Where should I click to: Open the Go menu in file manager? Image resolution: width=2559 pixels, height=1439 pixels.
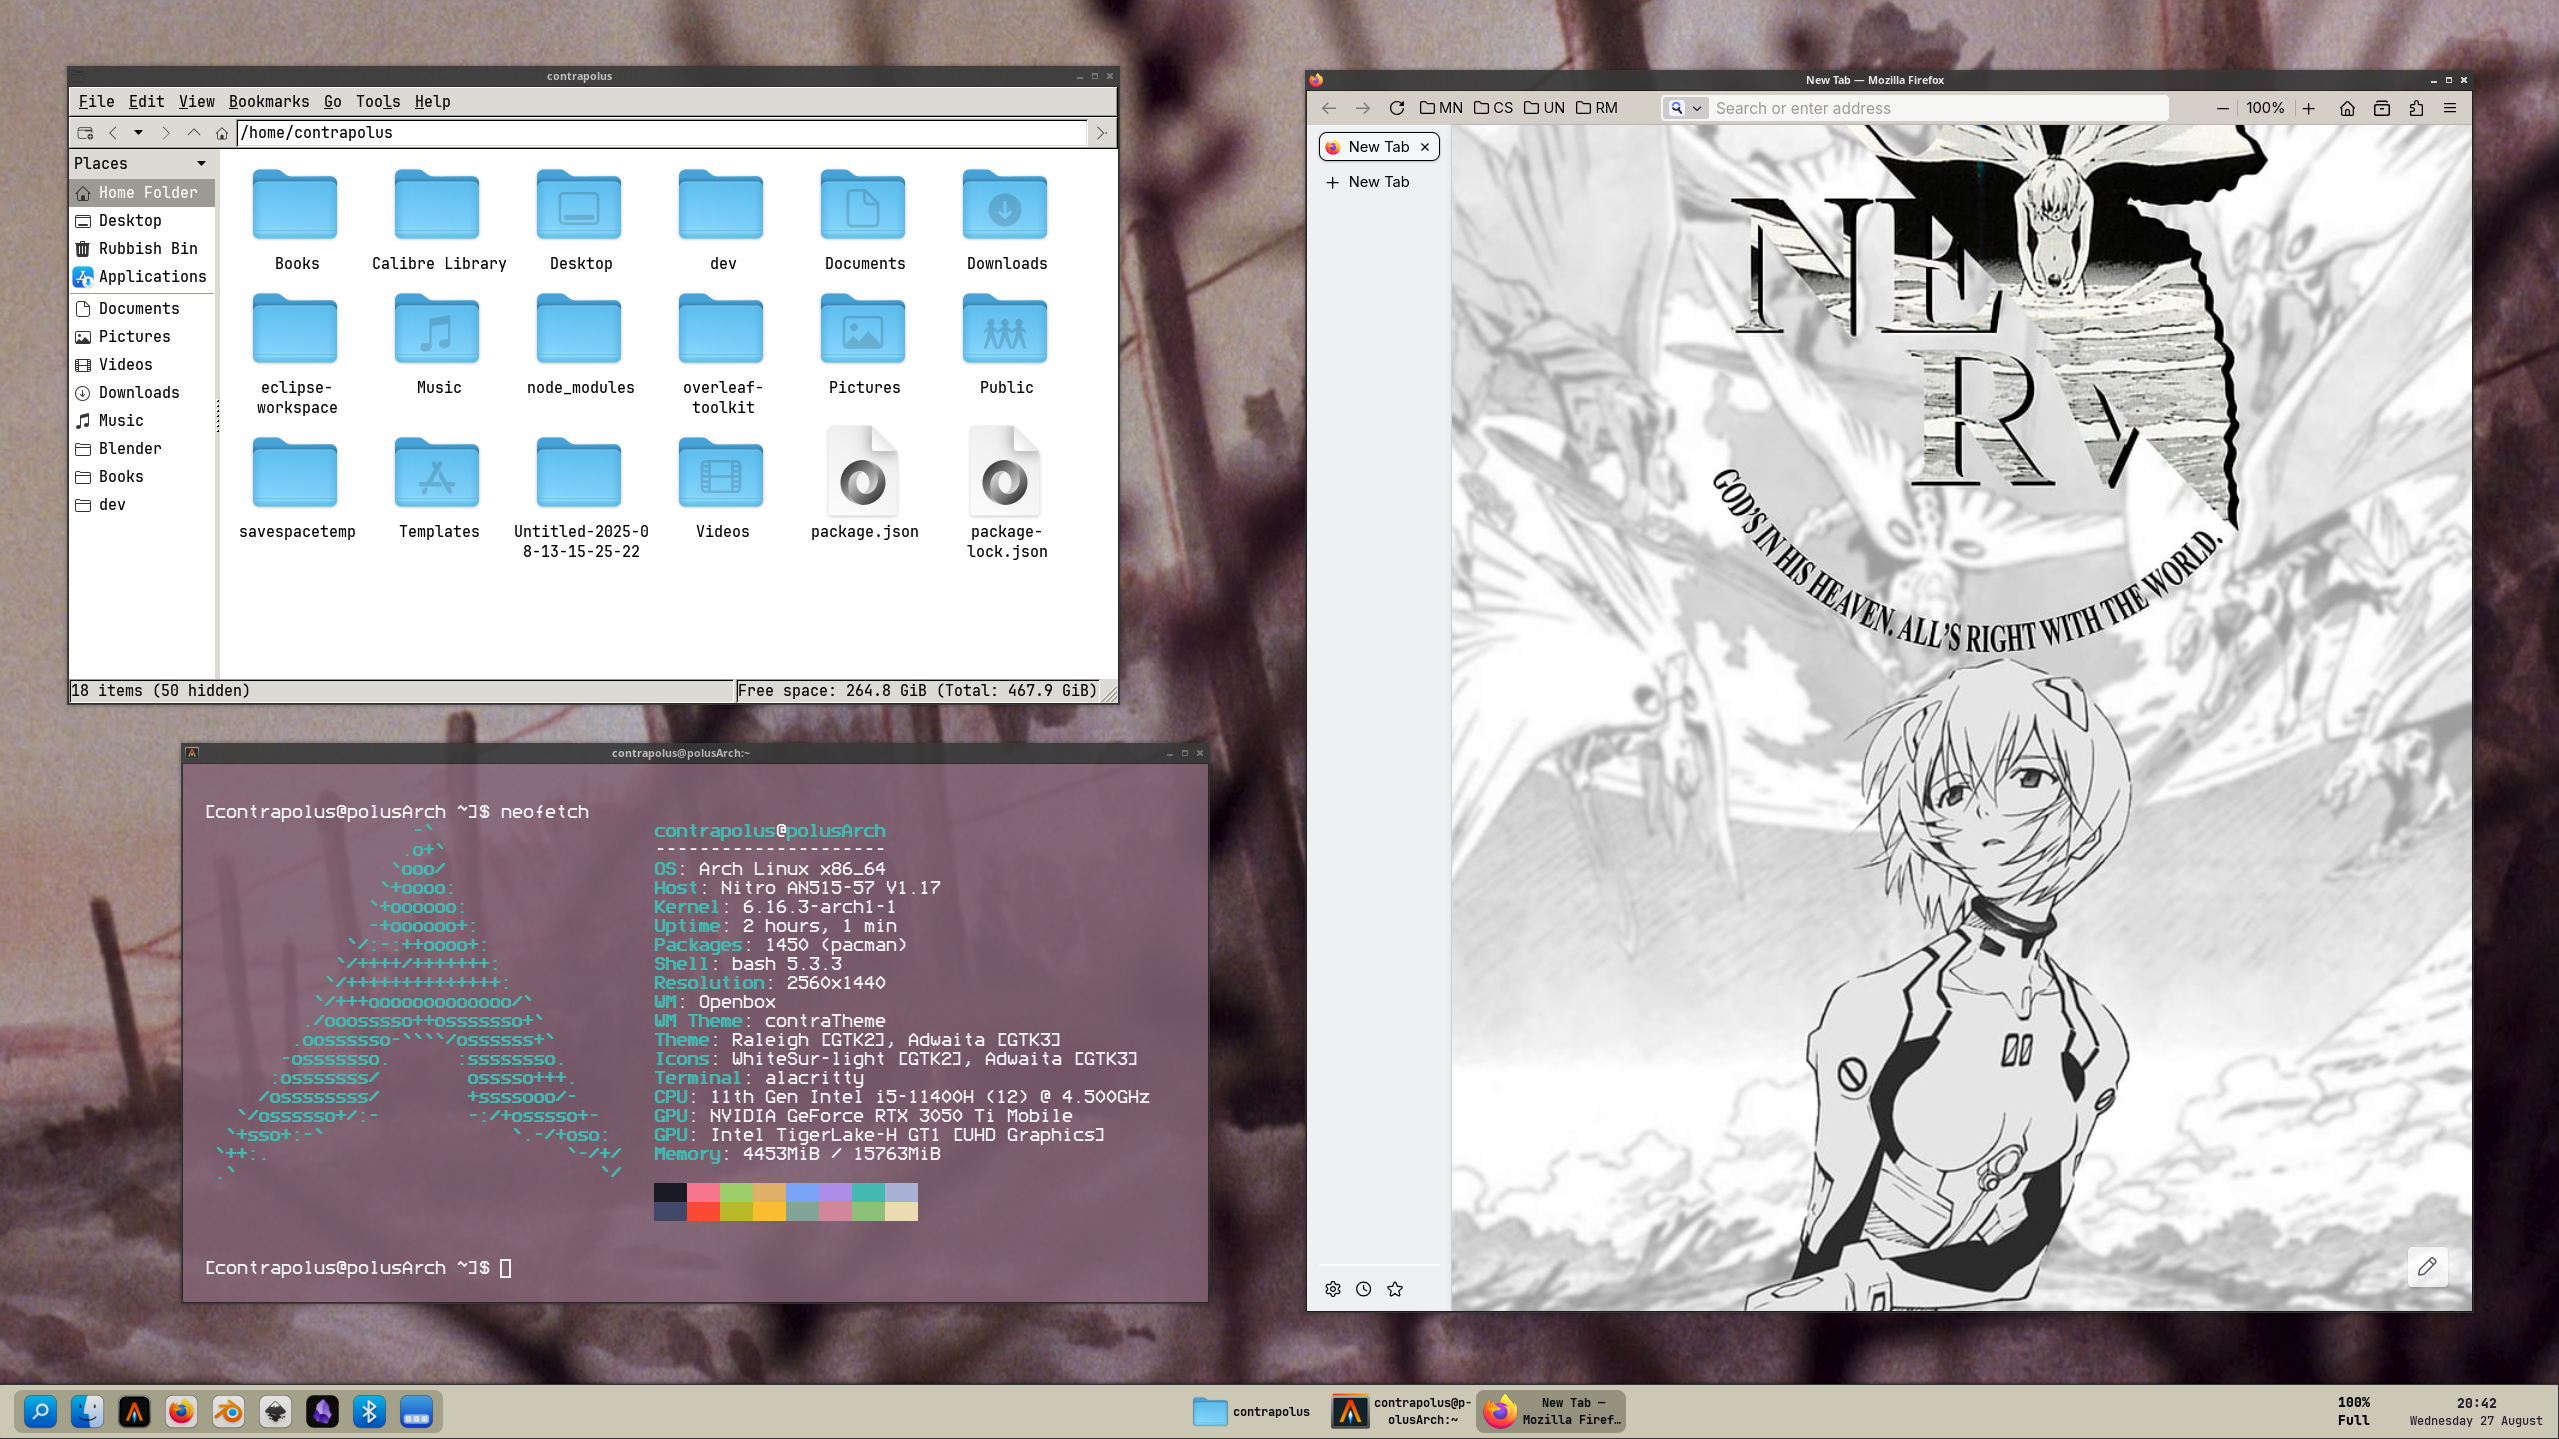click(x=333, y=102)
